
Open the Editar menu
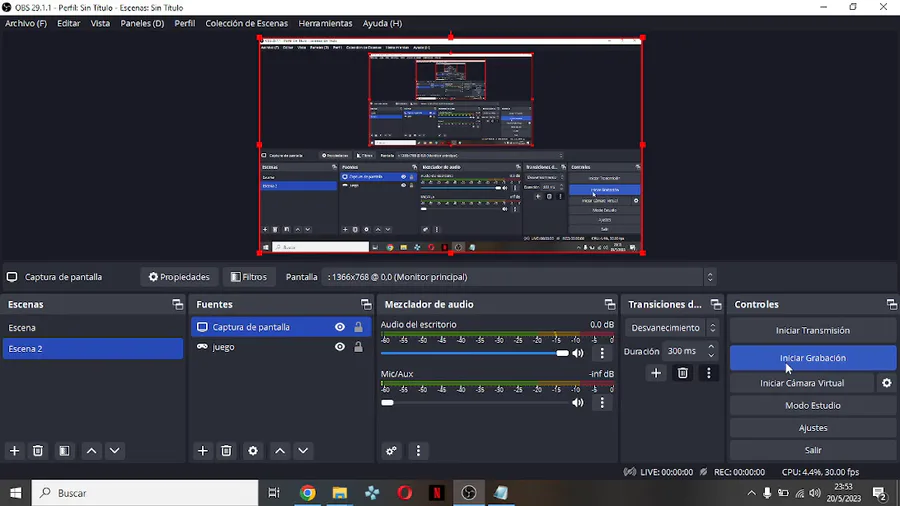coord(68,24)
